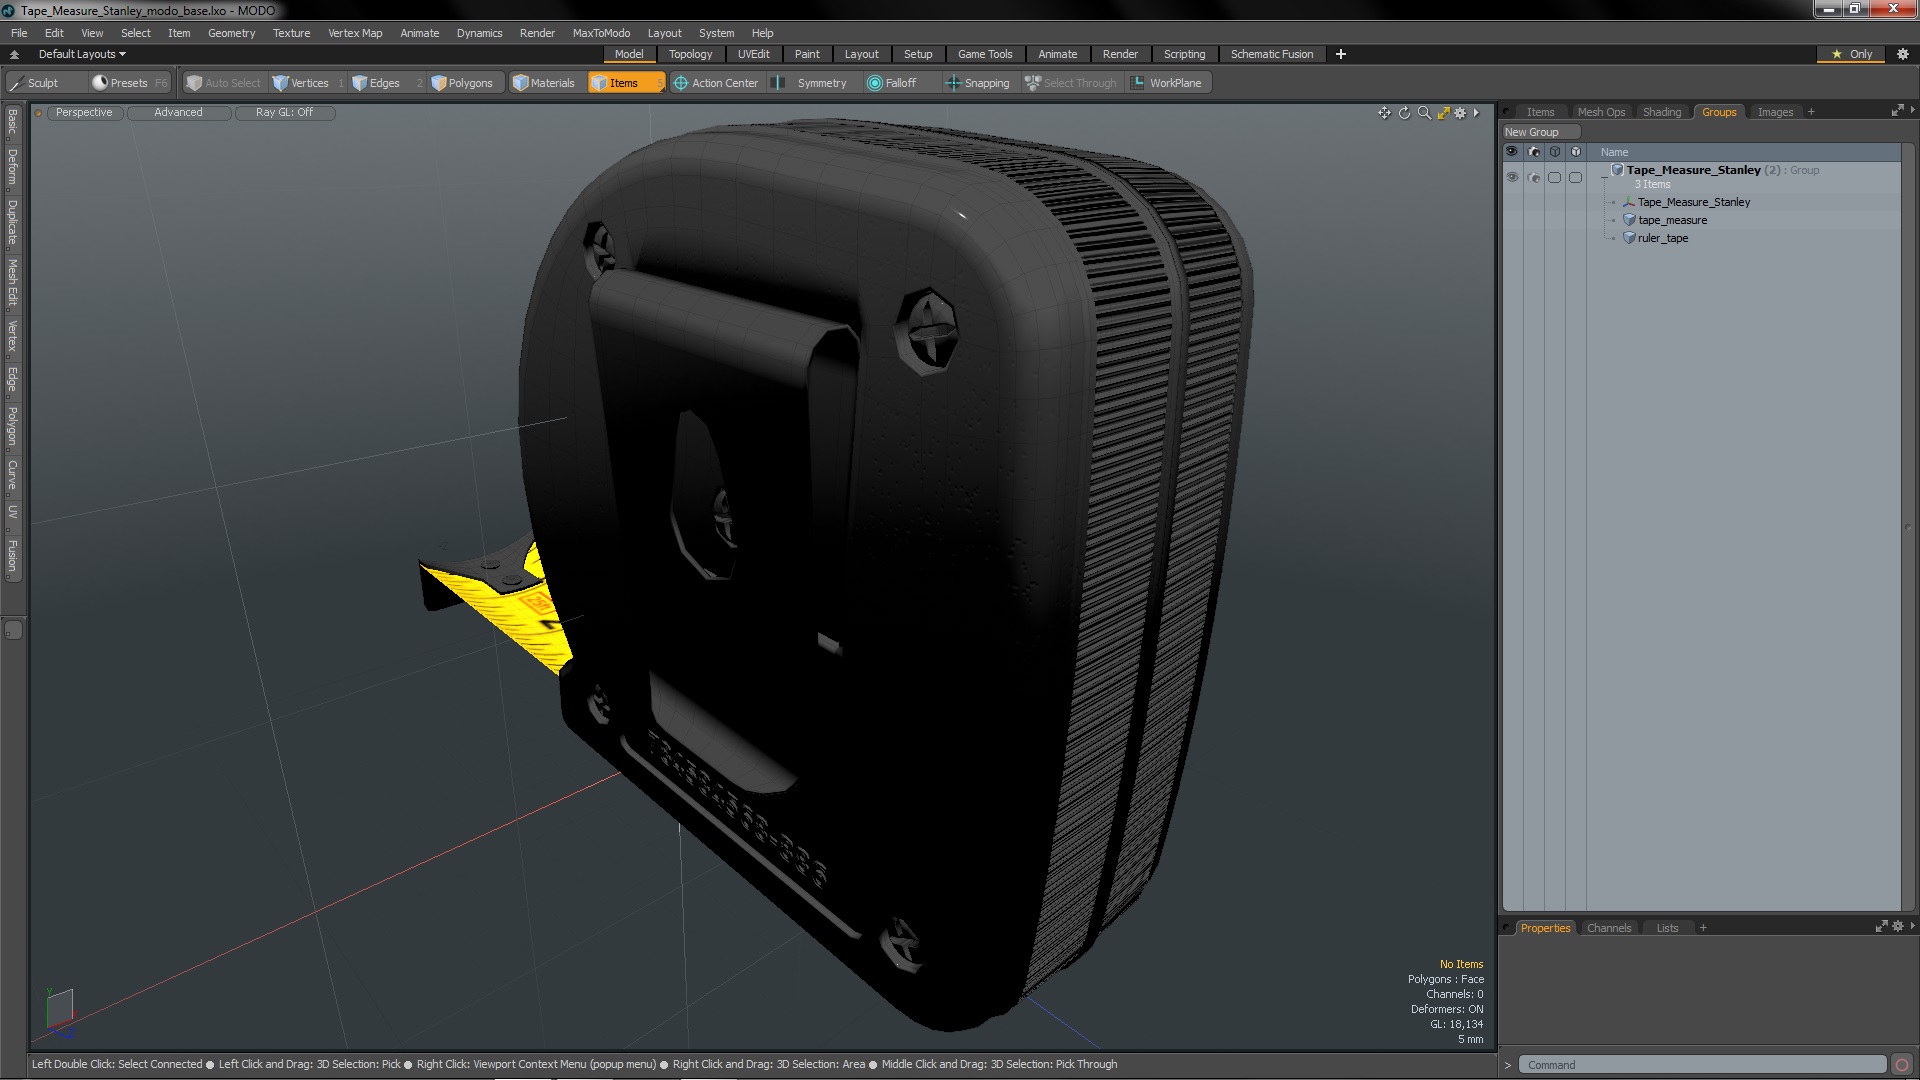Switch to the Topology tab
Screen dimensions: 1920x1080
[x=690, y=54]
